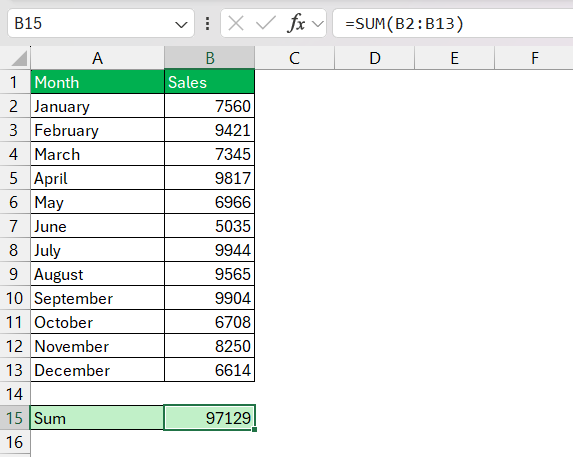
Task: Select row 1 header
Action: click(15, 82)
